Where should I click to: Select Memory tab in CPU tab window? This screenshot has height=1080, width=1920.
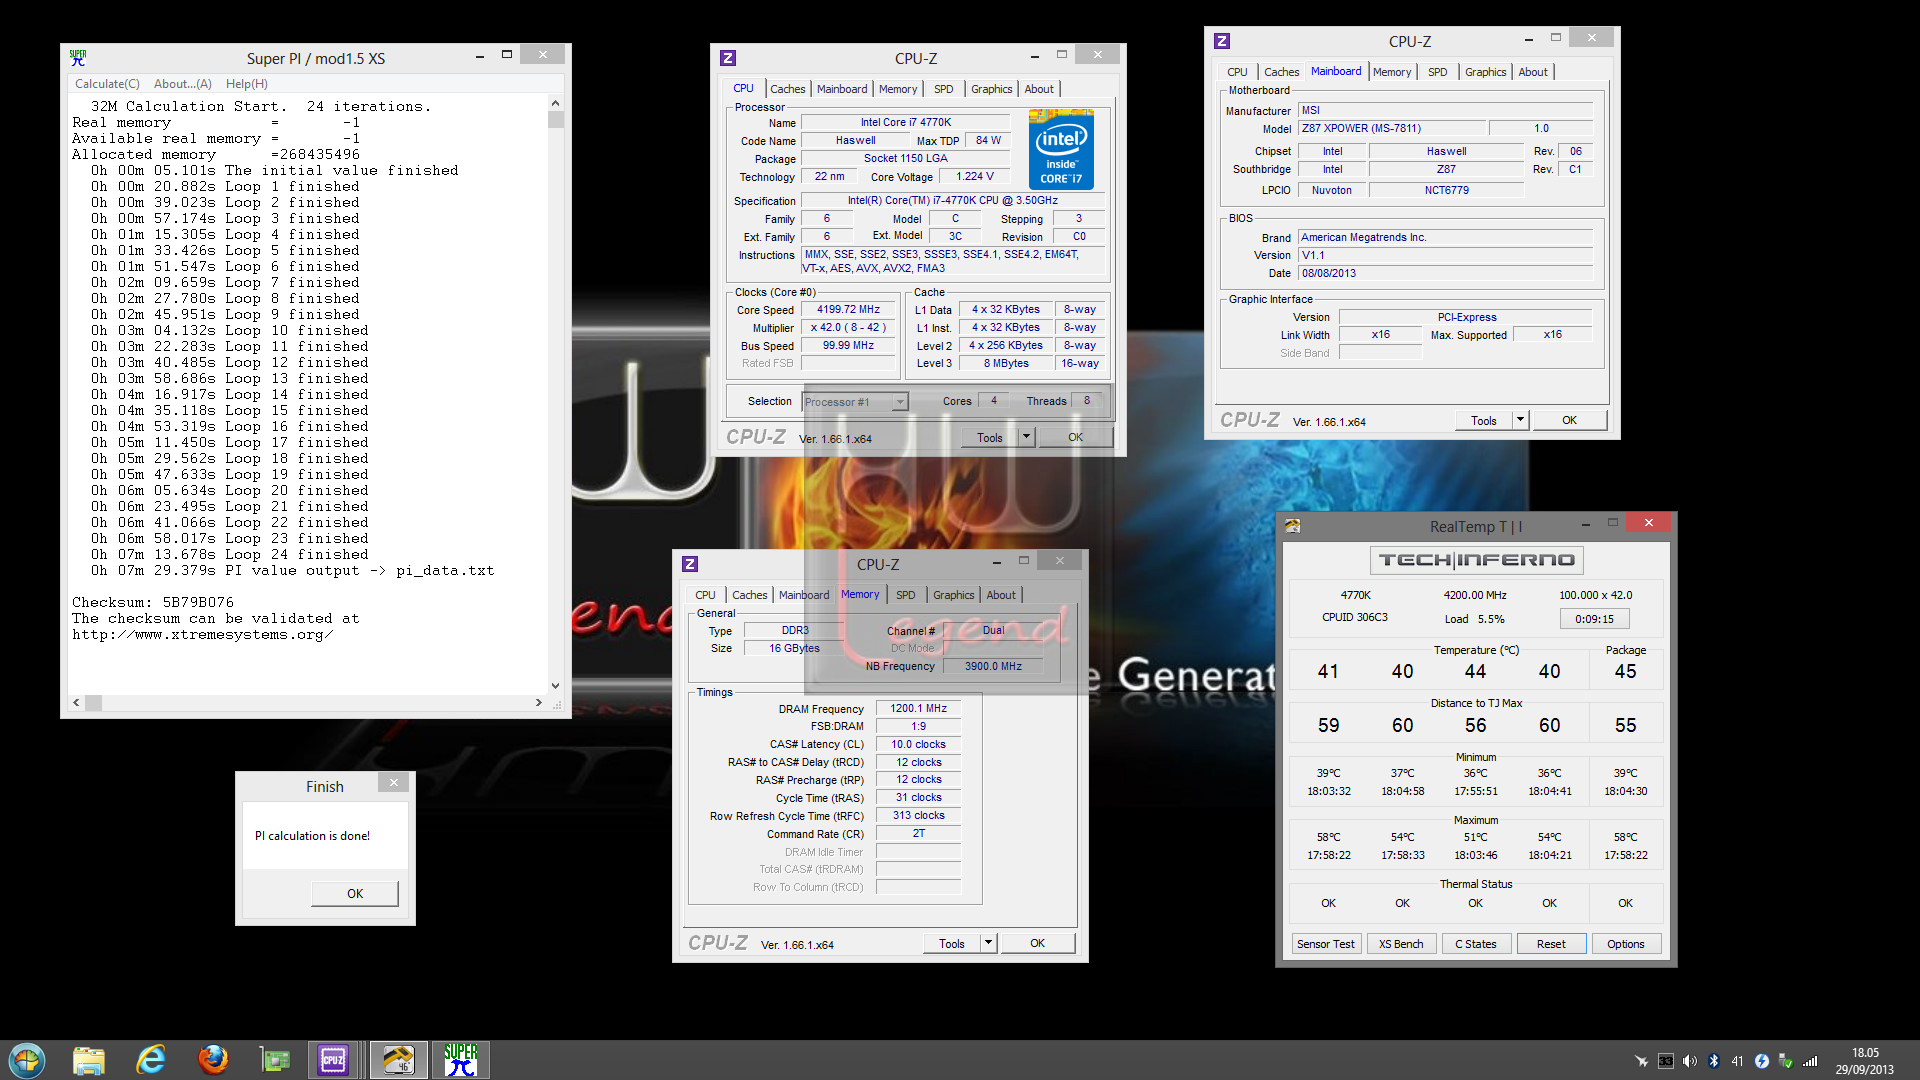click(898, 89)
